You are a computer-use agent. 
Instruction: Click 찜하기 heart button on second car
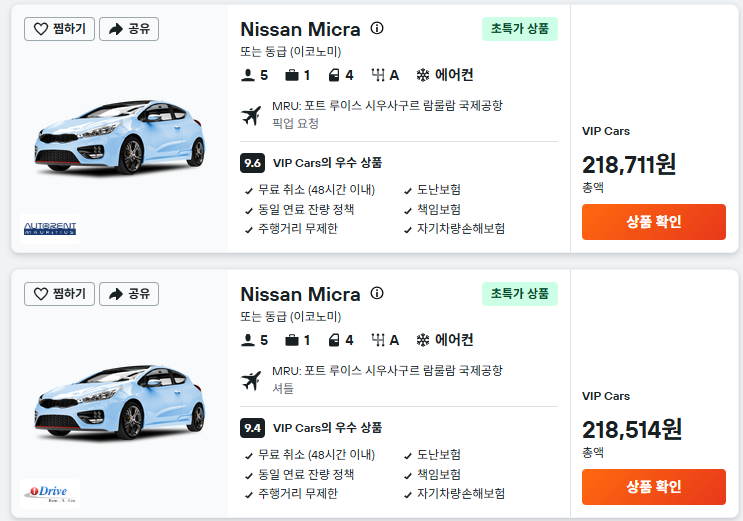59,294
